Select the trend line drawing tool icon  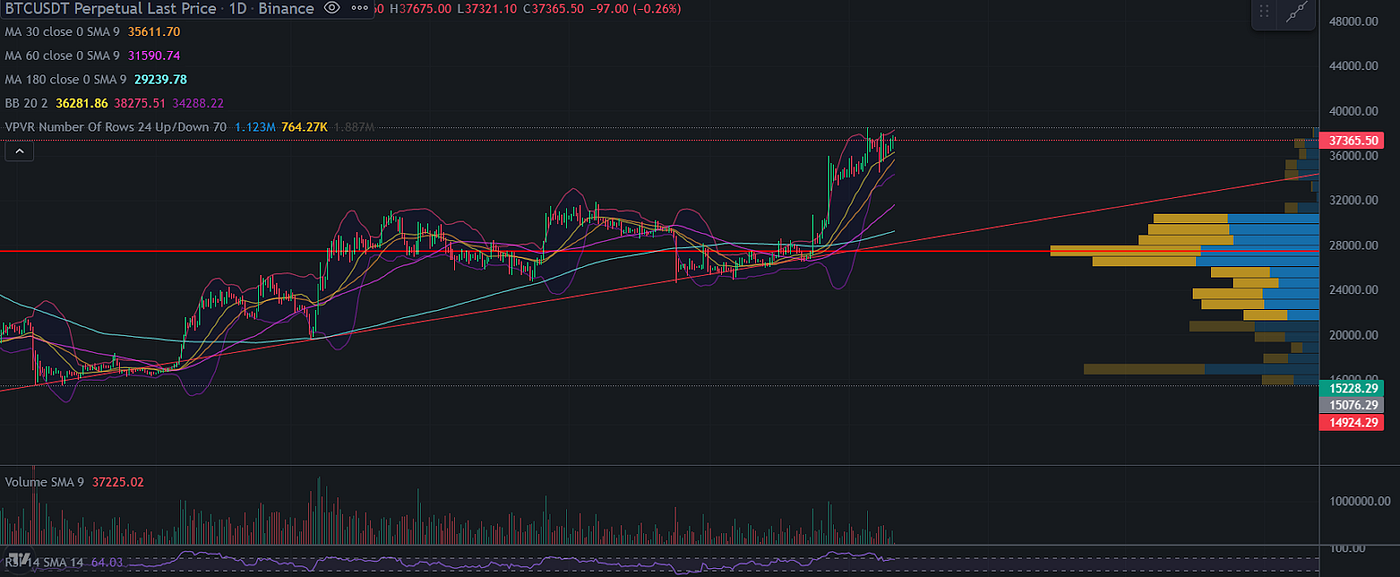click(1298, 12)
